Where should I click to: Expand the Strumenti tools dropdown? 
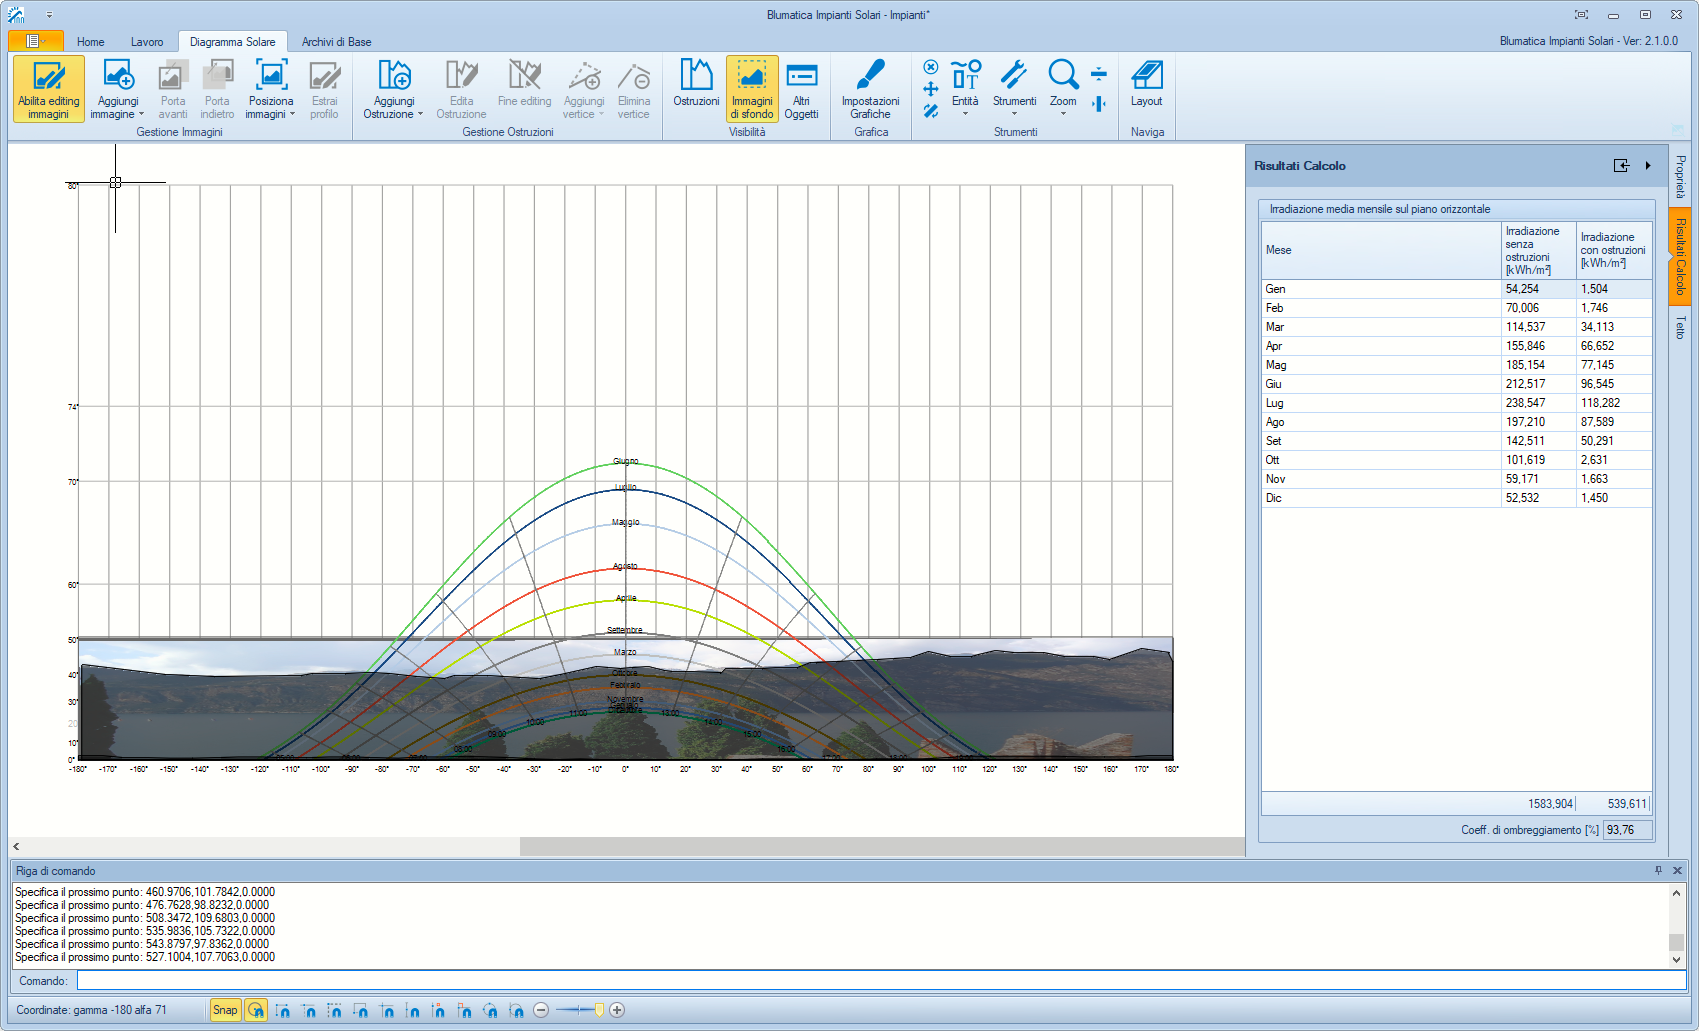(1014, 112)
